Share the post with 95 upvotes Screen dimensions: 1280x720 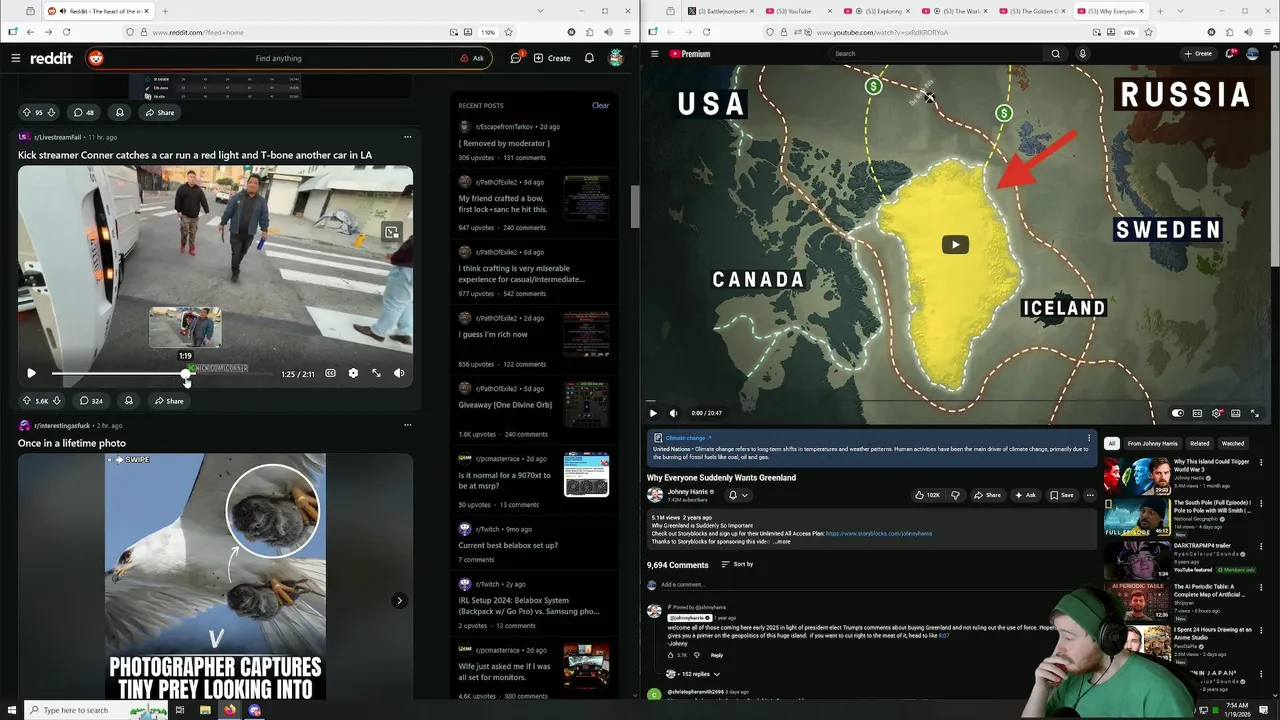(160, 112)
